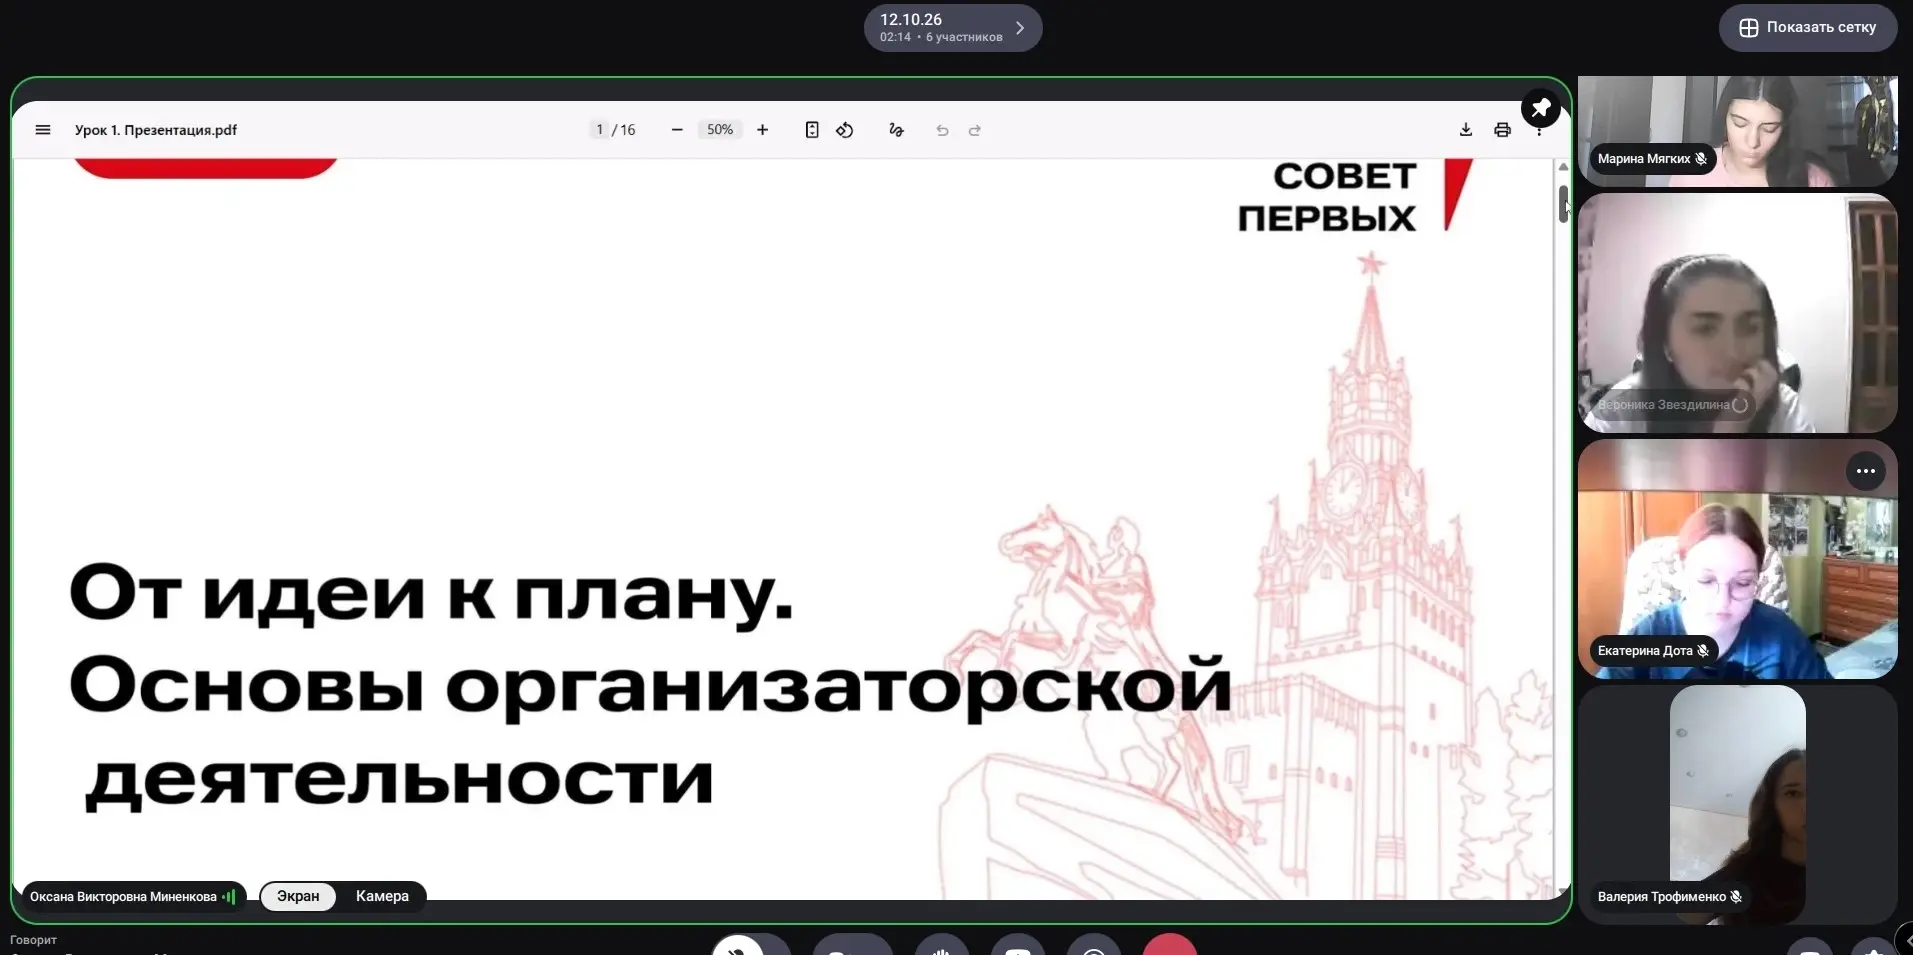
Task: Rotate the PDF counterclockwise
Action: pyautogui.click(x=845, y=130)
